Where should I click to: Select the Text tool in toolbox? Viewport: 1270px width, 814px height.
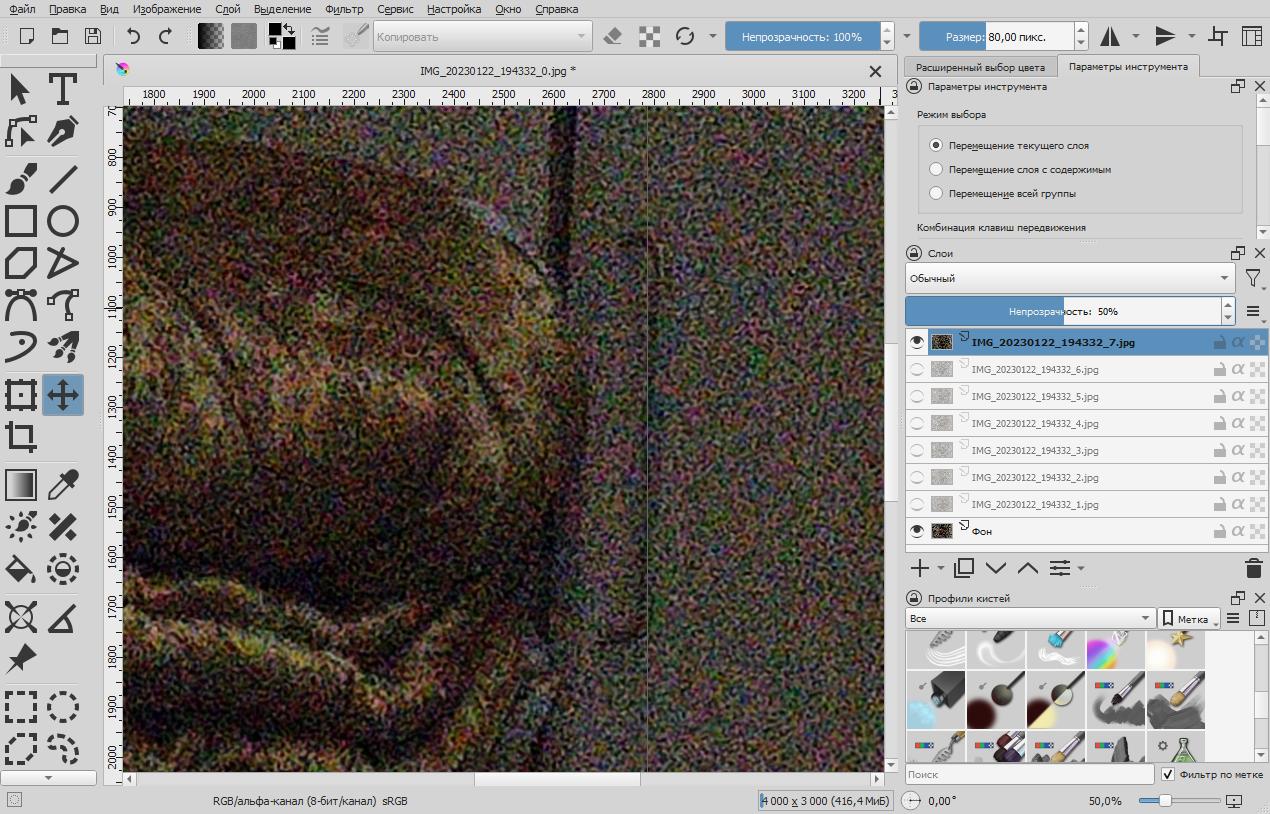click(x=63, y=89)
